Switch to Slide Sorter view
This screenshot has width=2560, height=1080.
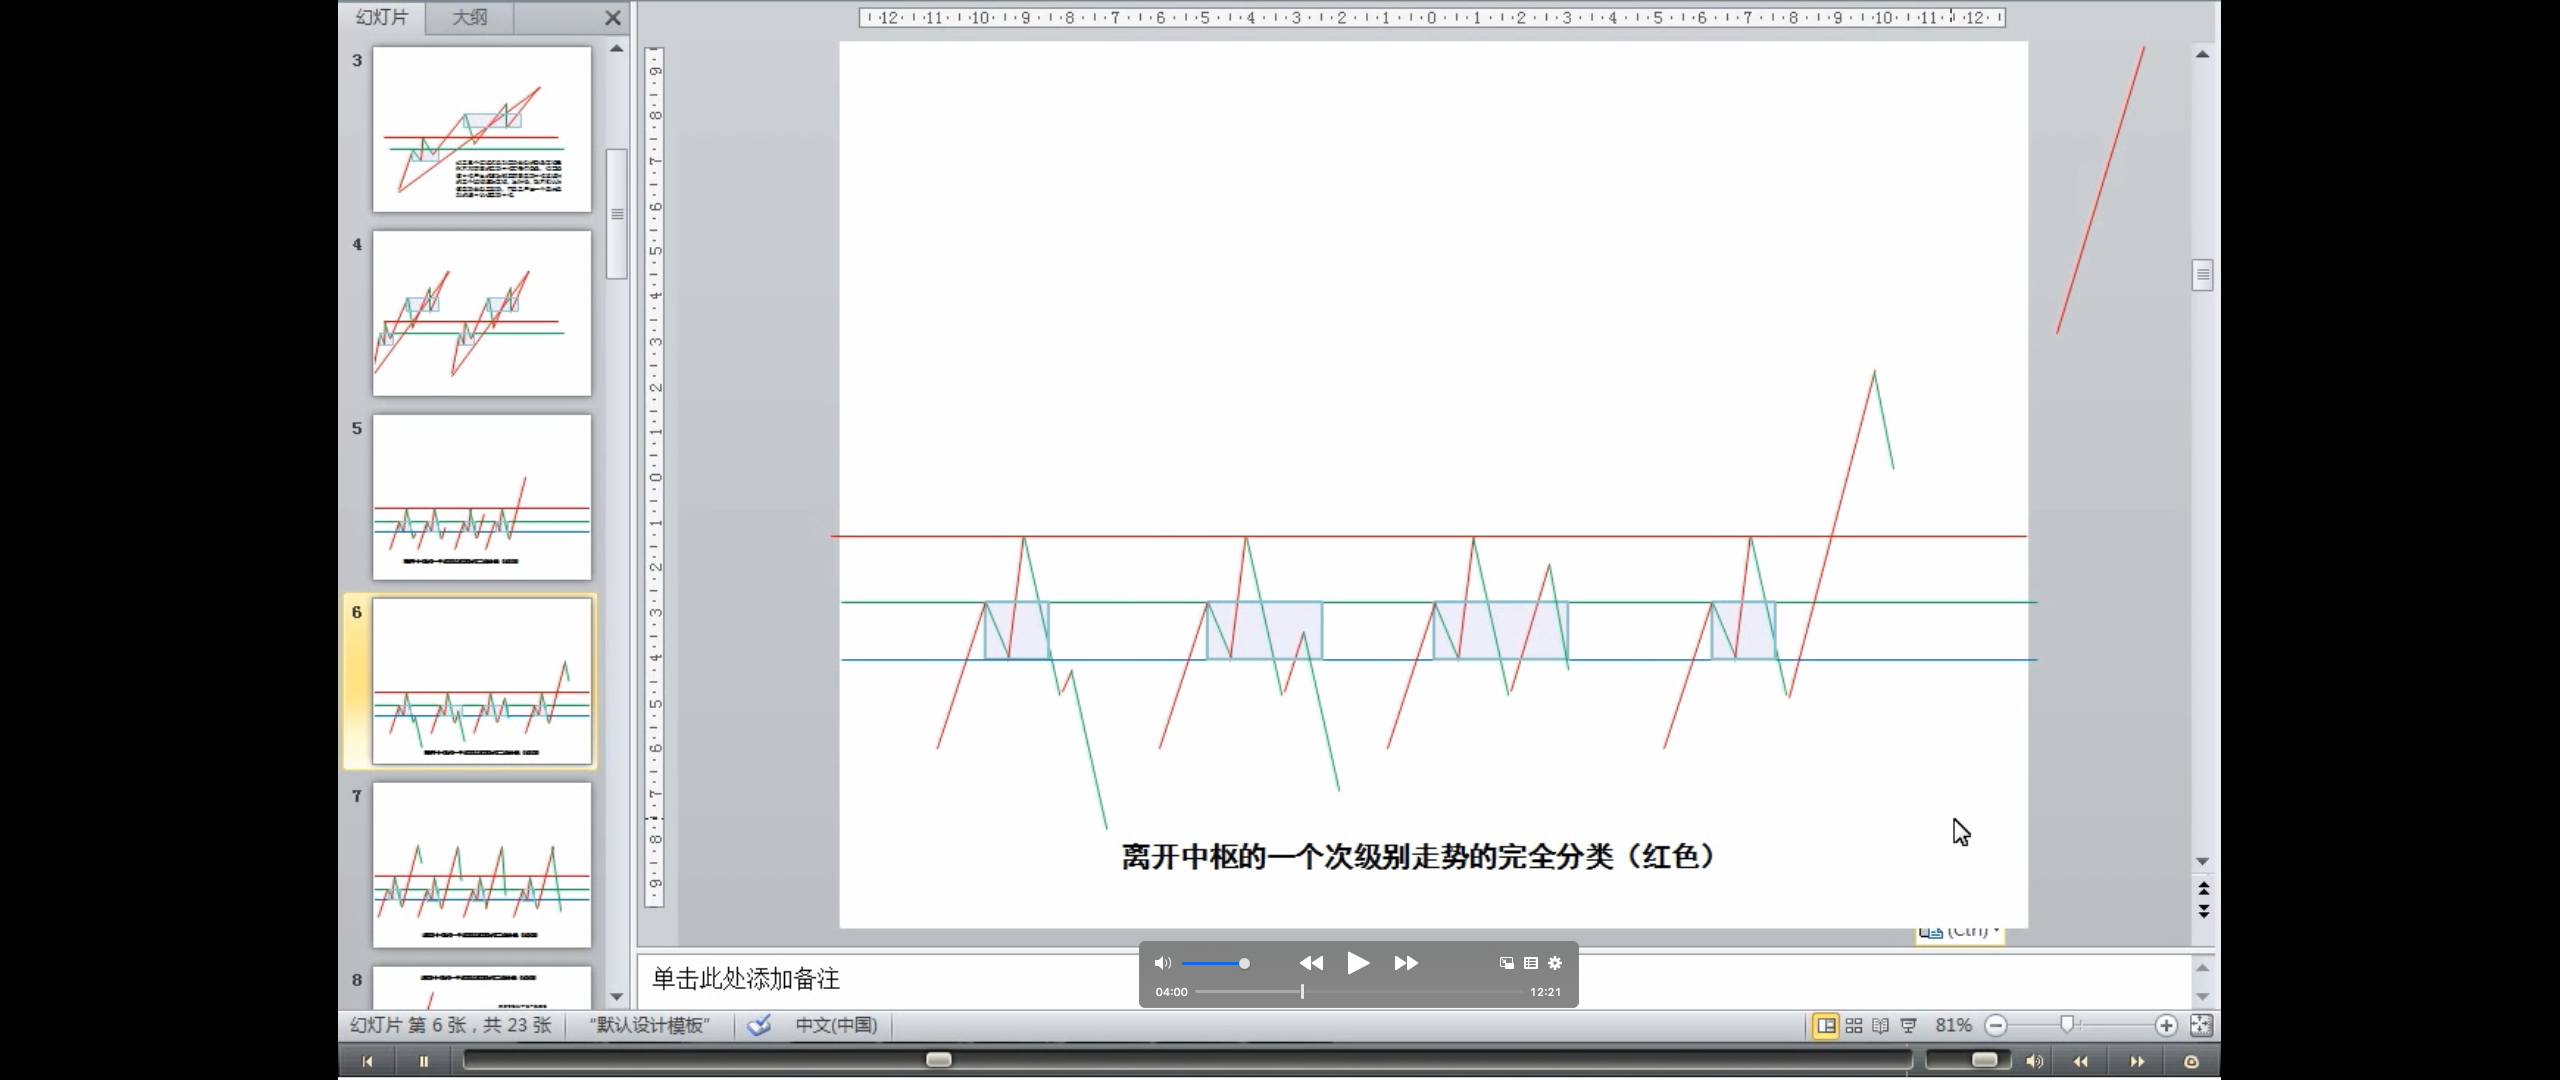coord(1854,1025)
